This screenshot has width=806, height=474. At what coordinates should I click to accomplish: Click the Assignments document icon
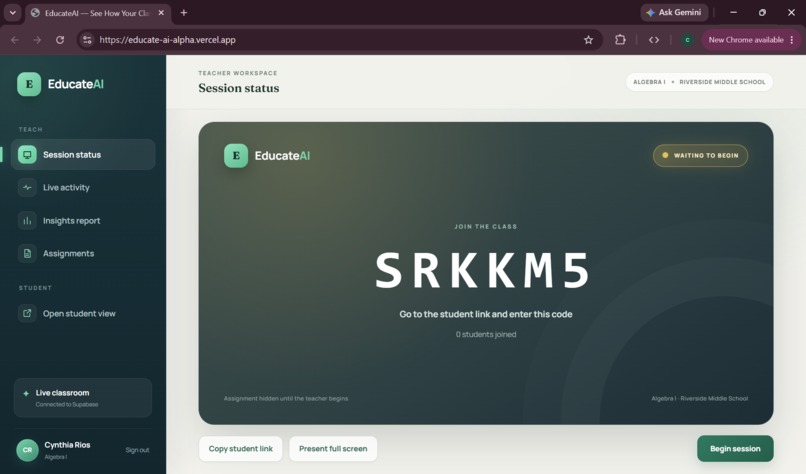(27, 253)
